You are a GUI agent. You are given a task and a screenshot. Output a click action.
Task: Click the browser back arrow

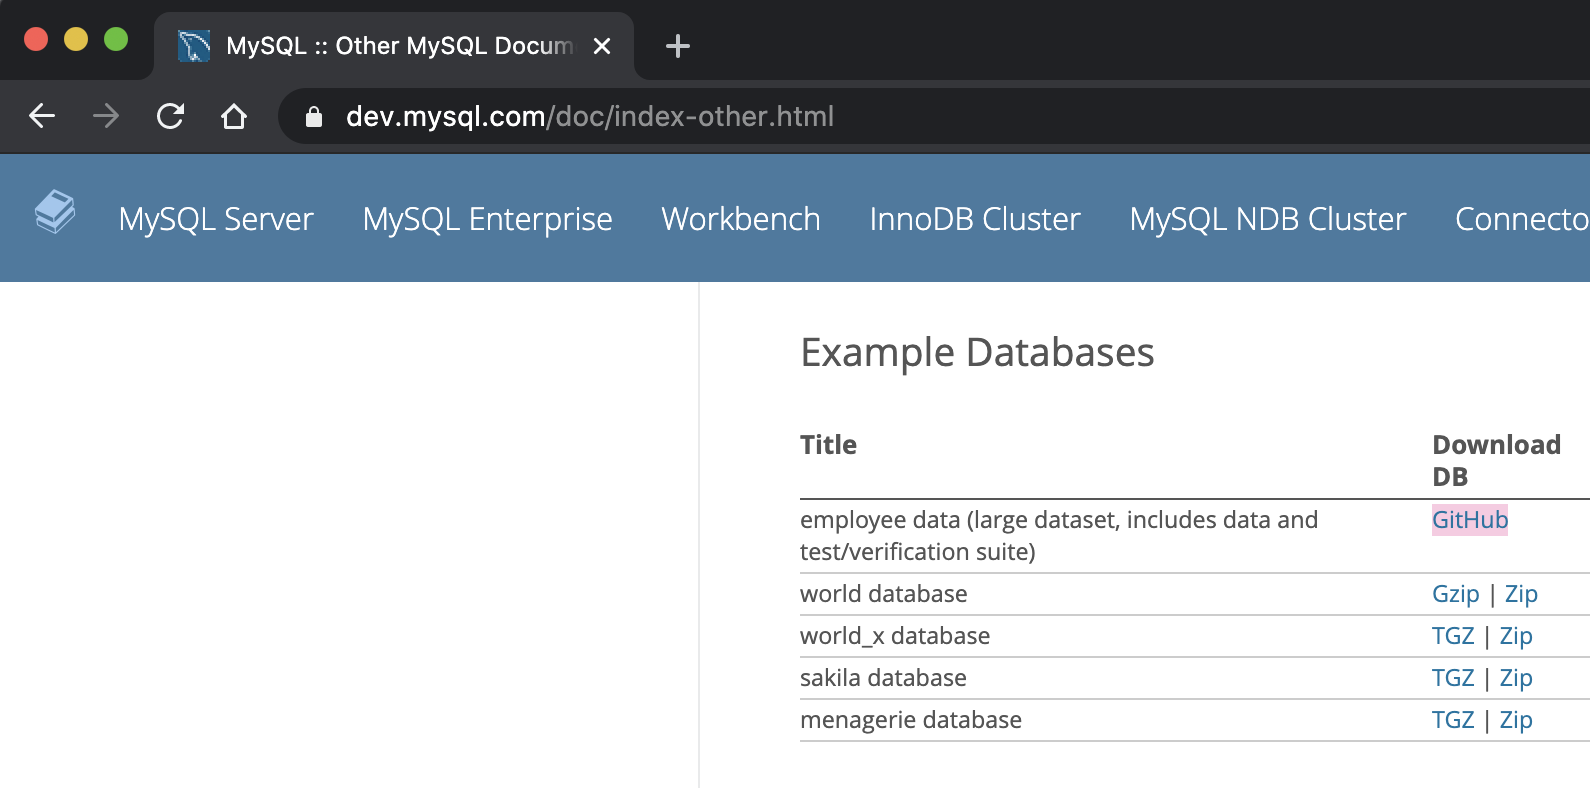click(x=42, y=116)
